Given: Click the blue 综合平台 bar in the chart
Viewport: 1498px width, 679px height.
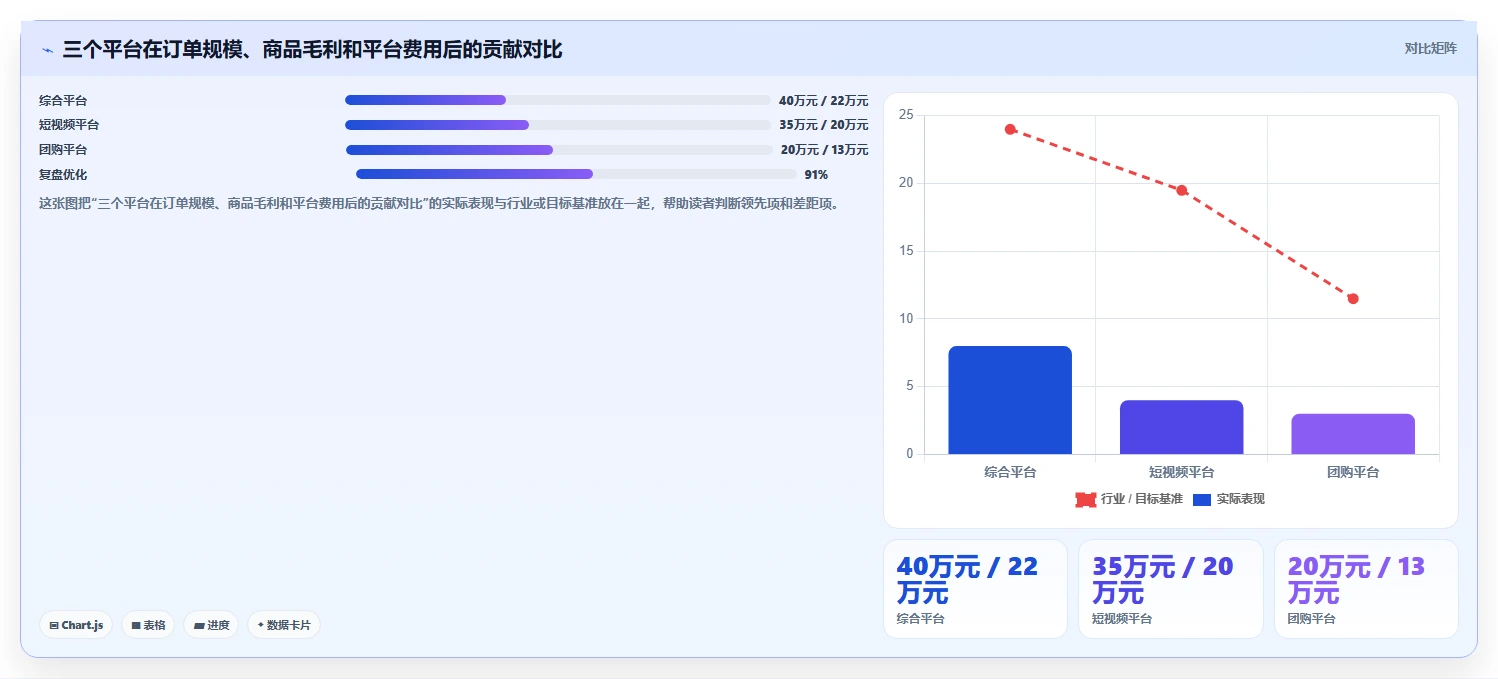Looking at the screenshot, I should coord(1010,400).
